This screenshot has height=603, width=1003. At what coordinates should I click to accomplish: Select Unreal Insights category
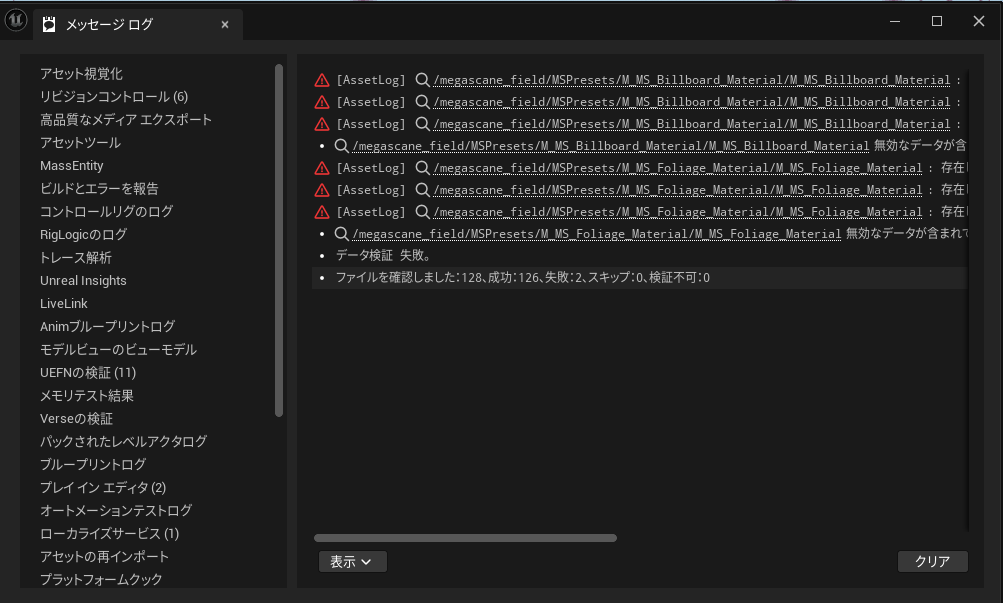point(83,281)
